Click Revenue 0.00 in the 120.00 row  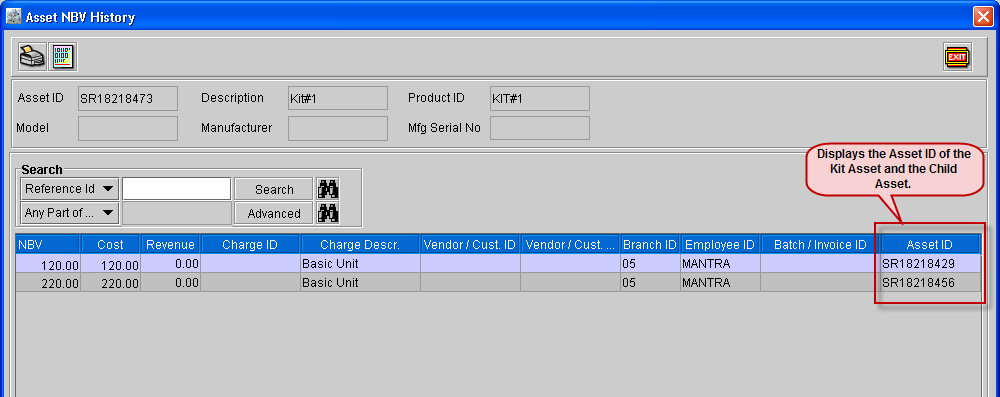click(x=170, y=264)
